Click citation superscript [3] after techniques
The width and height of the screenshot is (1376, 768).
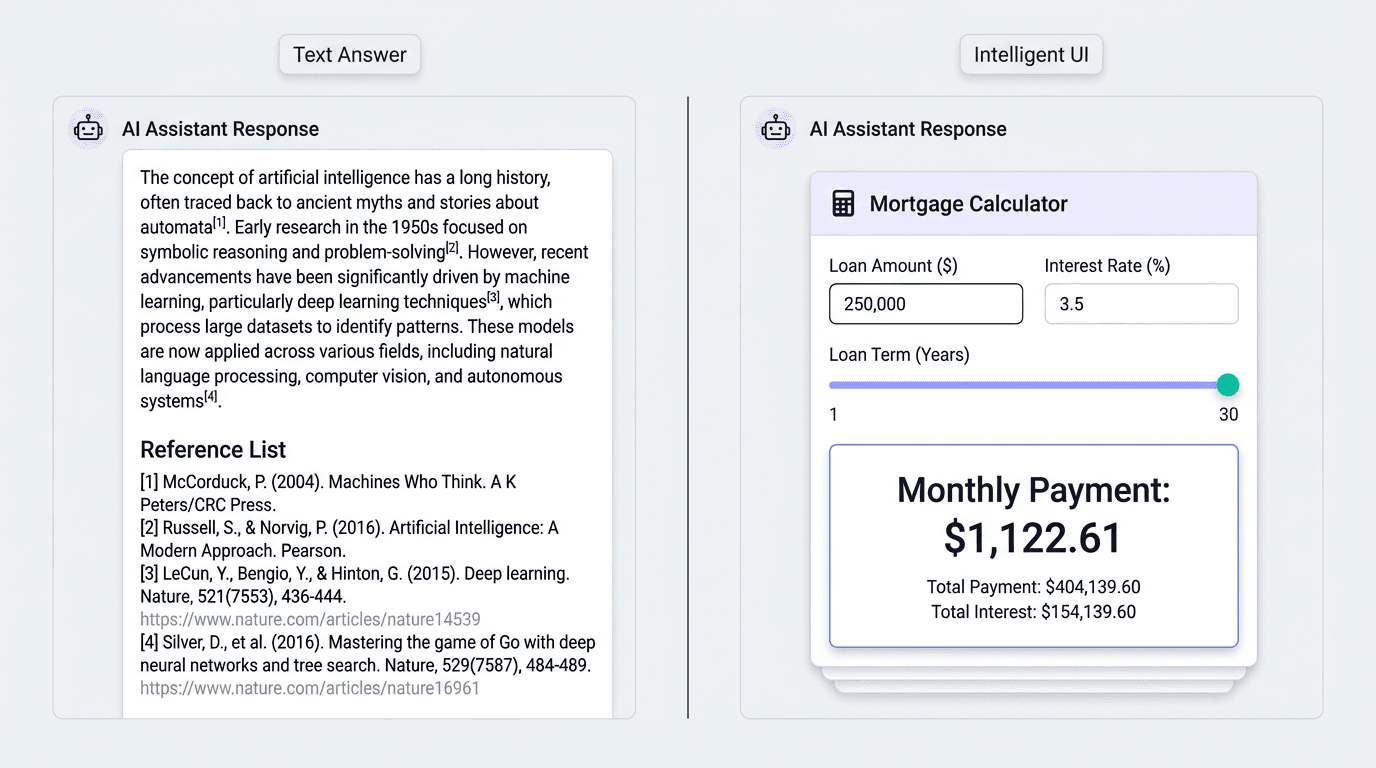coord(493,297)
